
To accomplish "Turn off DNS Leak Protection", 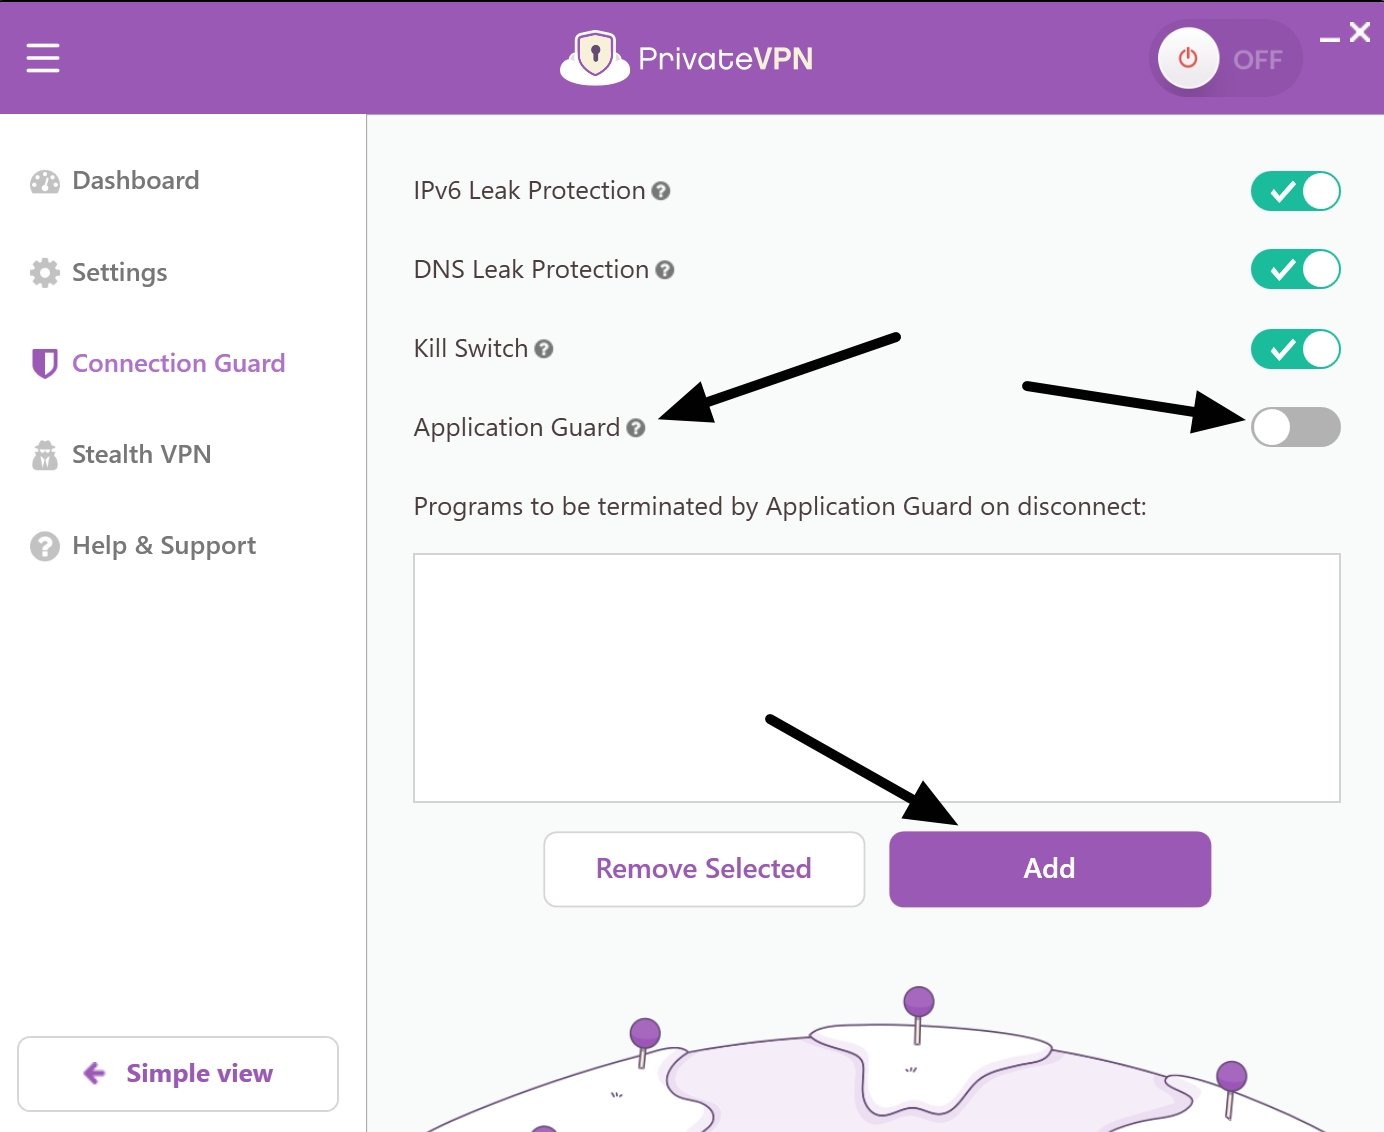I will pos(1295,269).
